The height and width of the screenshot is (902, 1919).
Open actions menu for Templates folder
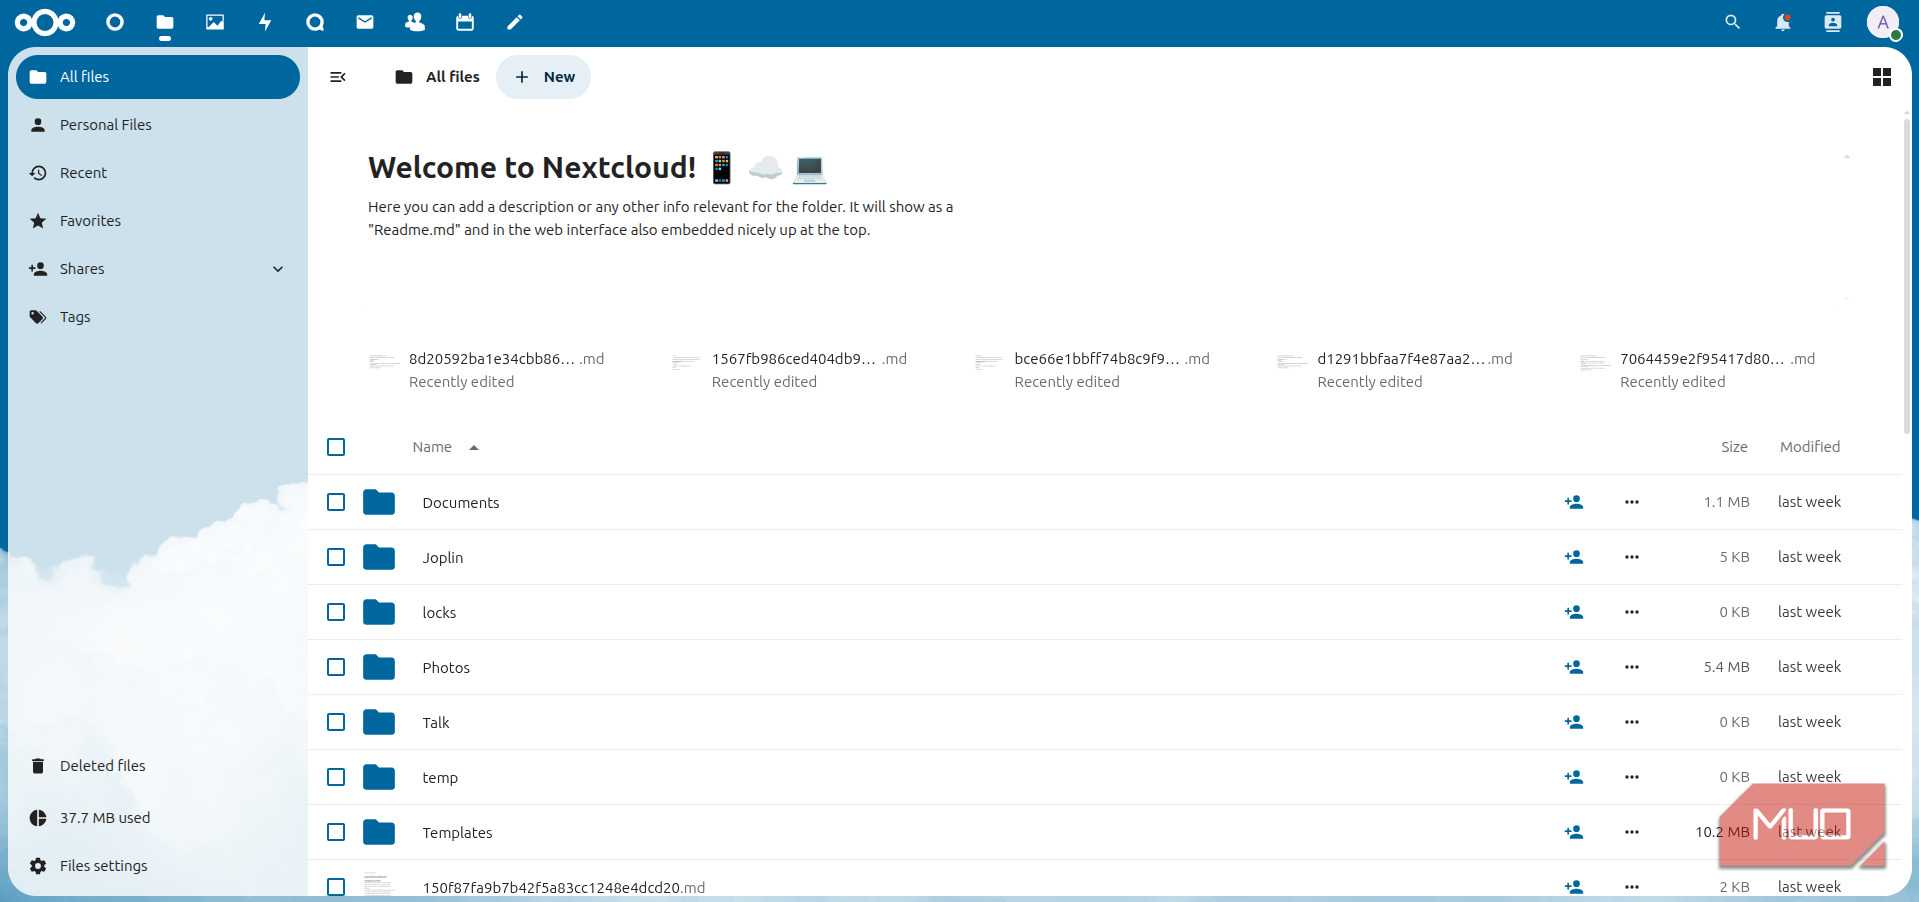coord(1632,832)
